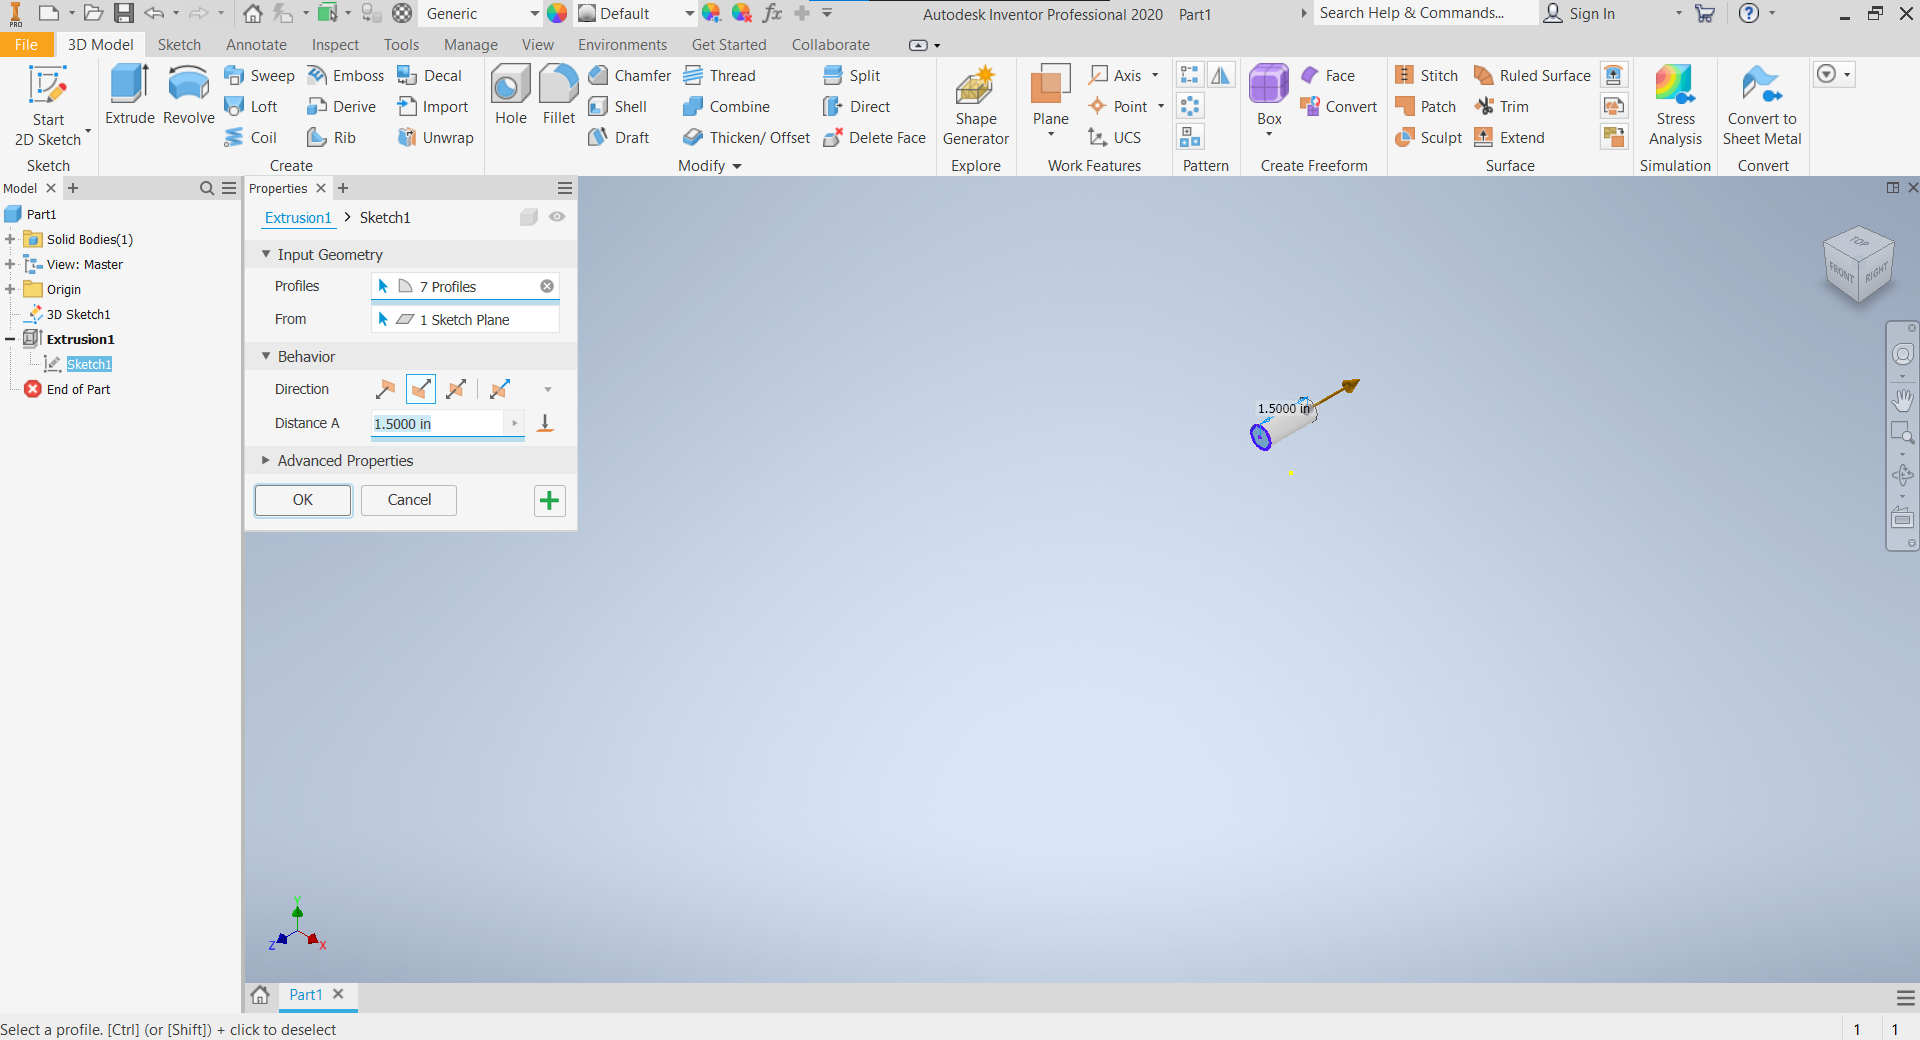The image size is (1920, 1040).
Task: Click the Distance A input field
Action: 438,424
